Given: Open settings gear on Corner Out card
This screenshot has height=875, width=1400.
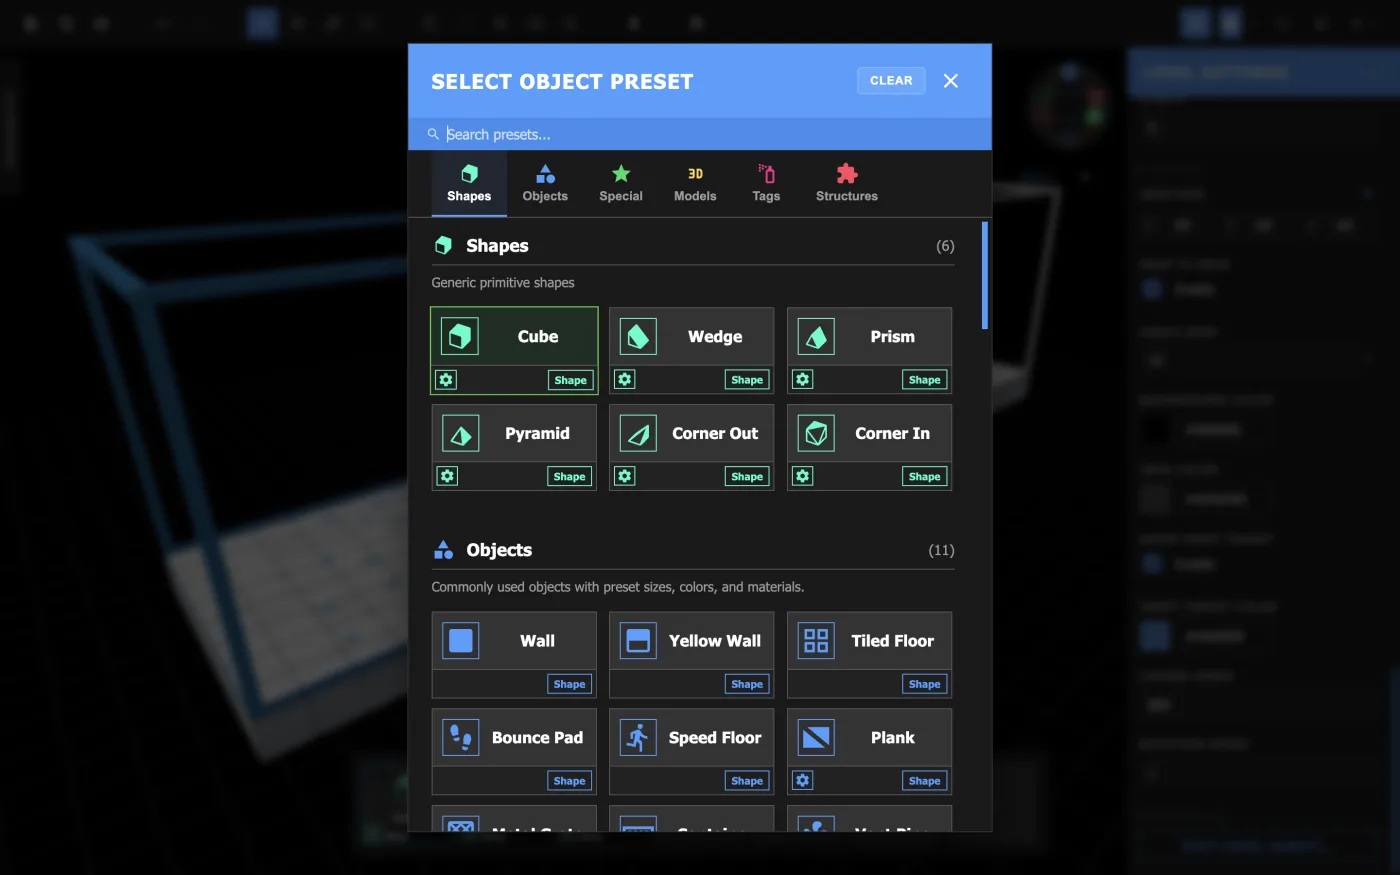Looking at the screenshot, I should pyautogui.click(x=625, y=476).
